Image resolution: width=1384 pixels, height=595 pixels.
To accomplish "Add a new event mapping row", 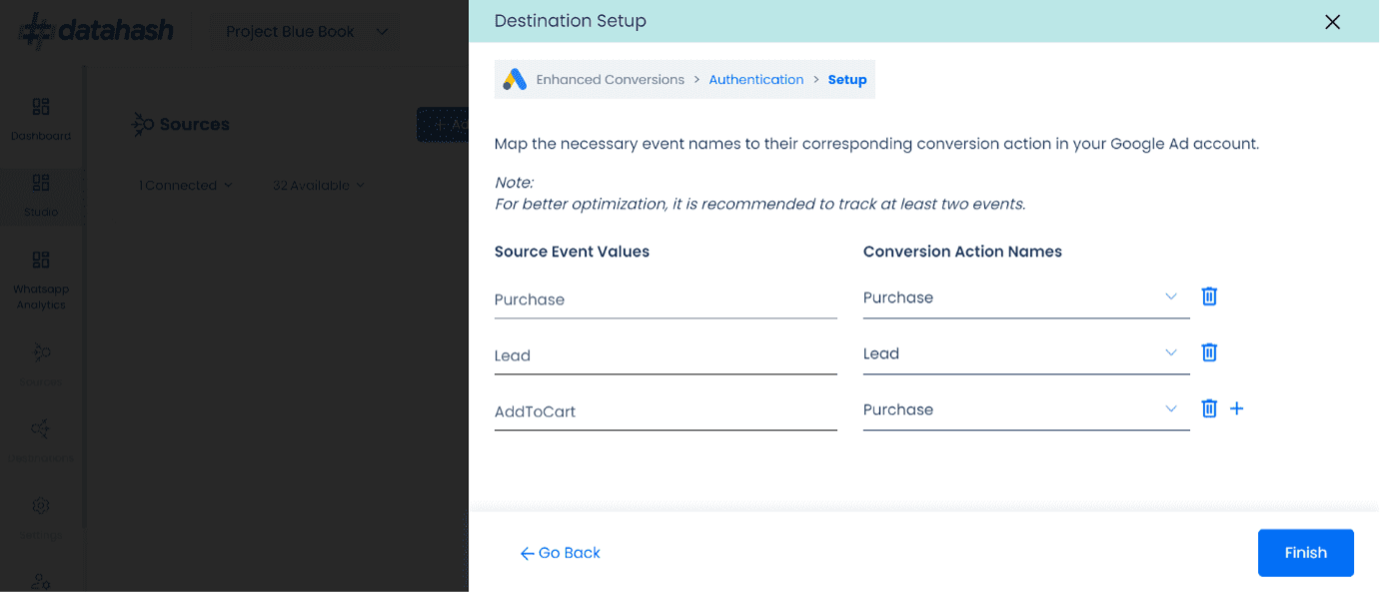I will point(1237,408).
